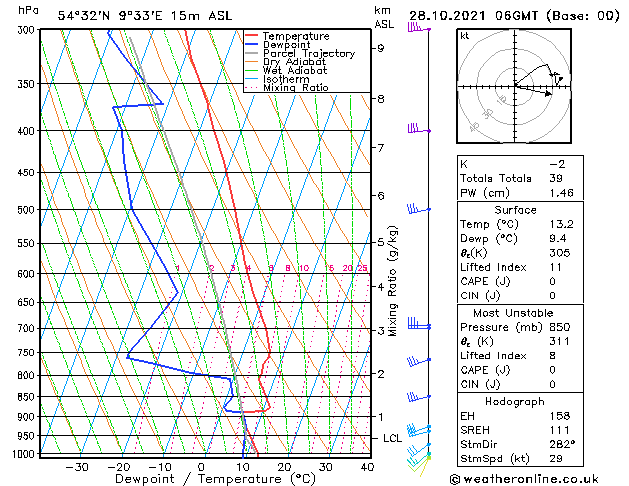
Task: Click the '40' temperature axis label
Action: (x=367, y=467)
